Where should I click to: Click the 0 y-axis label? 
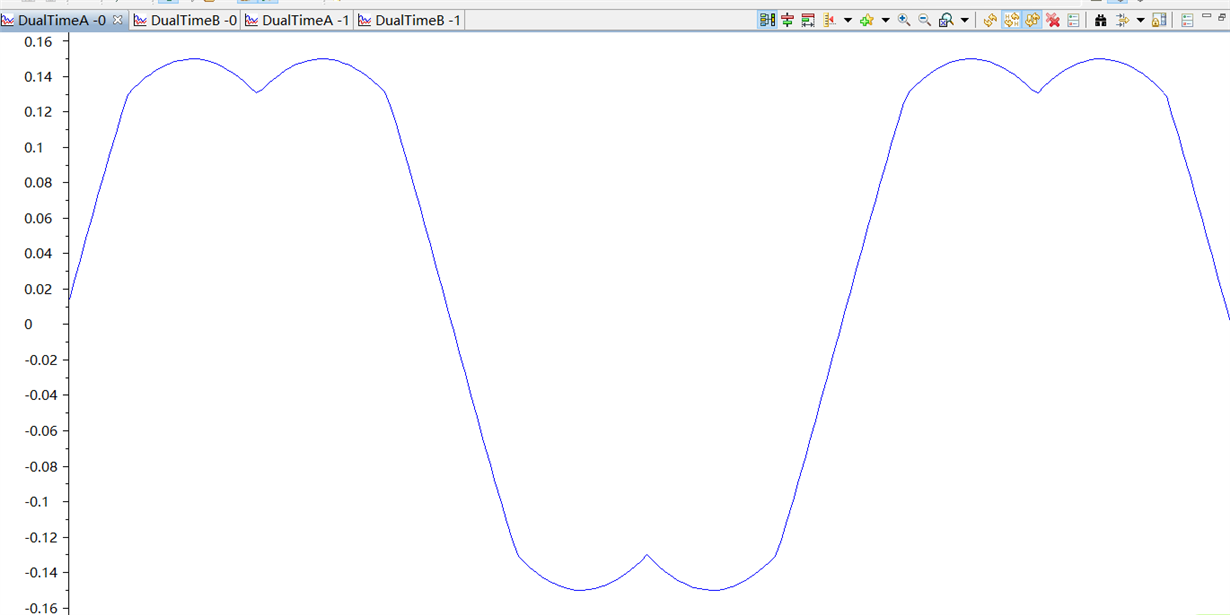(29, 325)
